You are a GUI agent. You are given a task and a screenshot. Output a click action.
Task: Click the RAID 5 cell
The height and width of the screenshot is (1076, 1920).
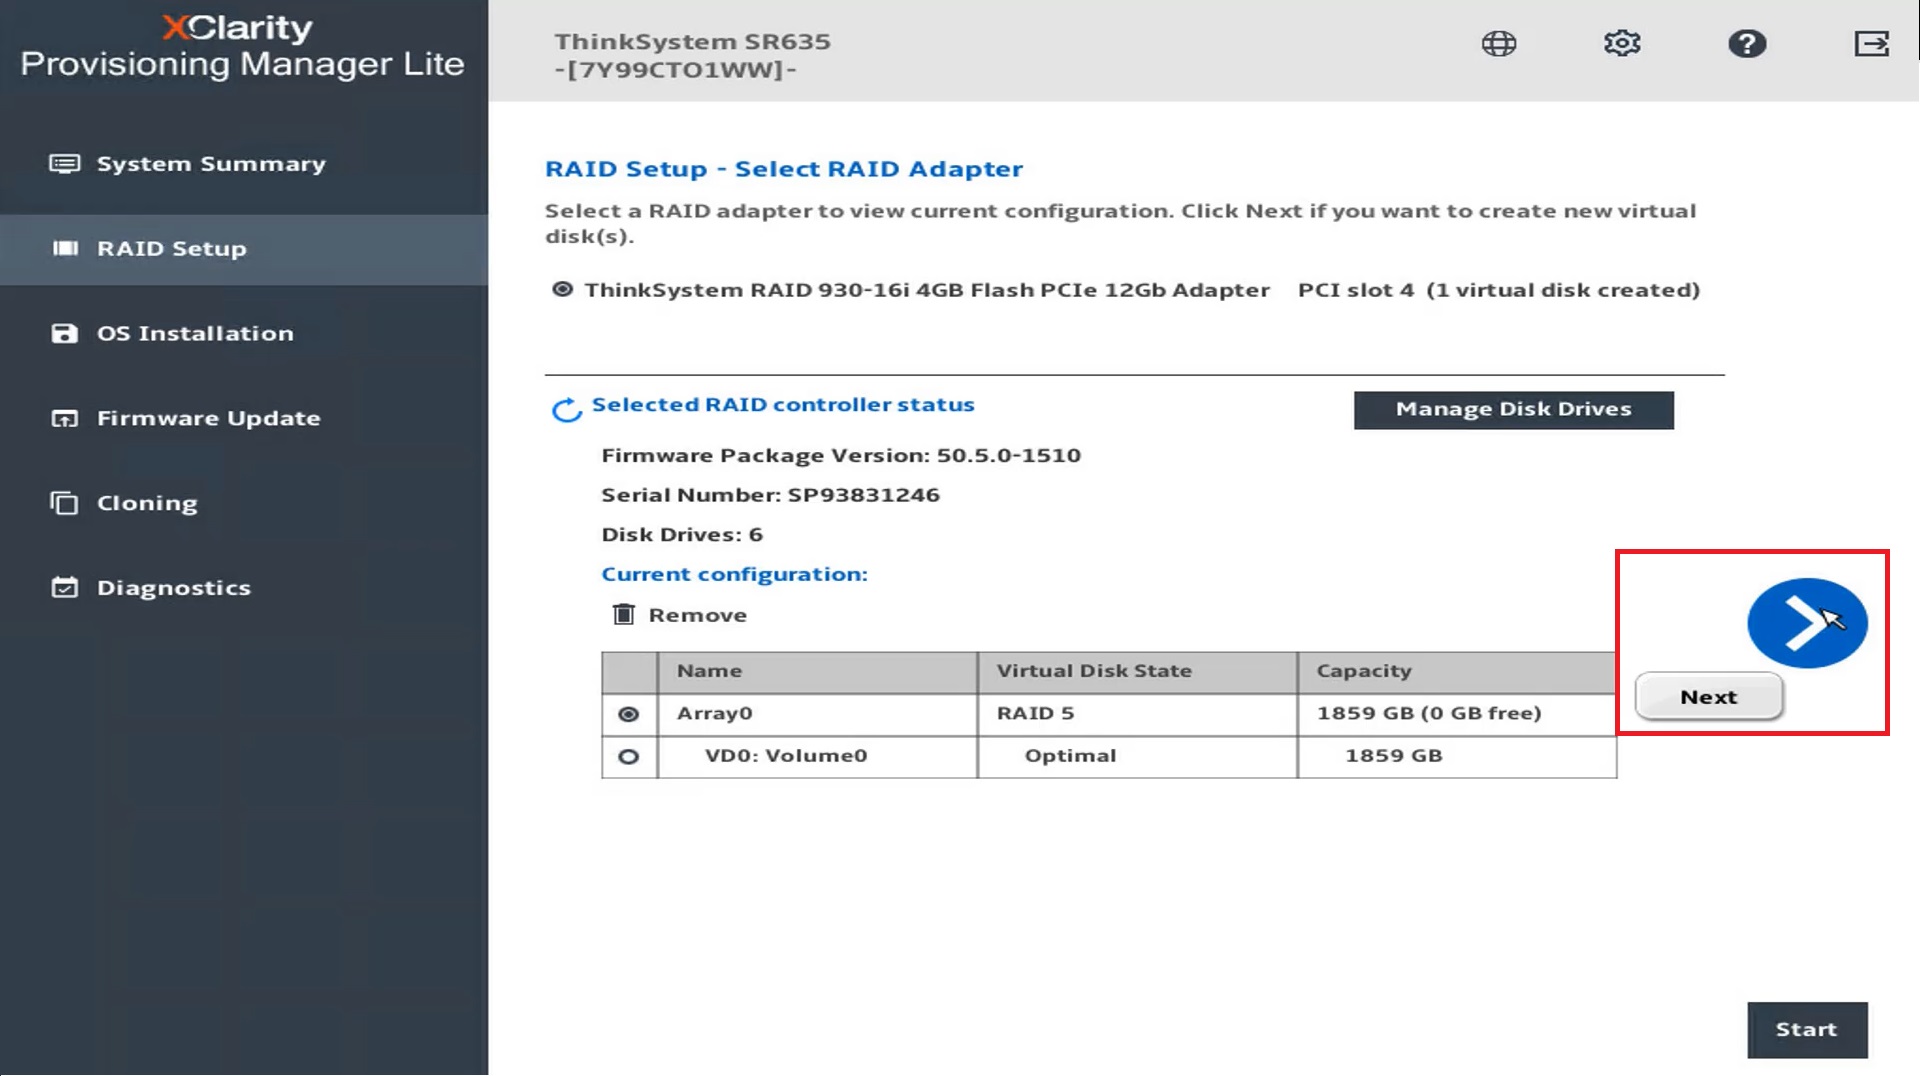(1137, 714)
